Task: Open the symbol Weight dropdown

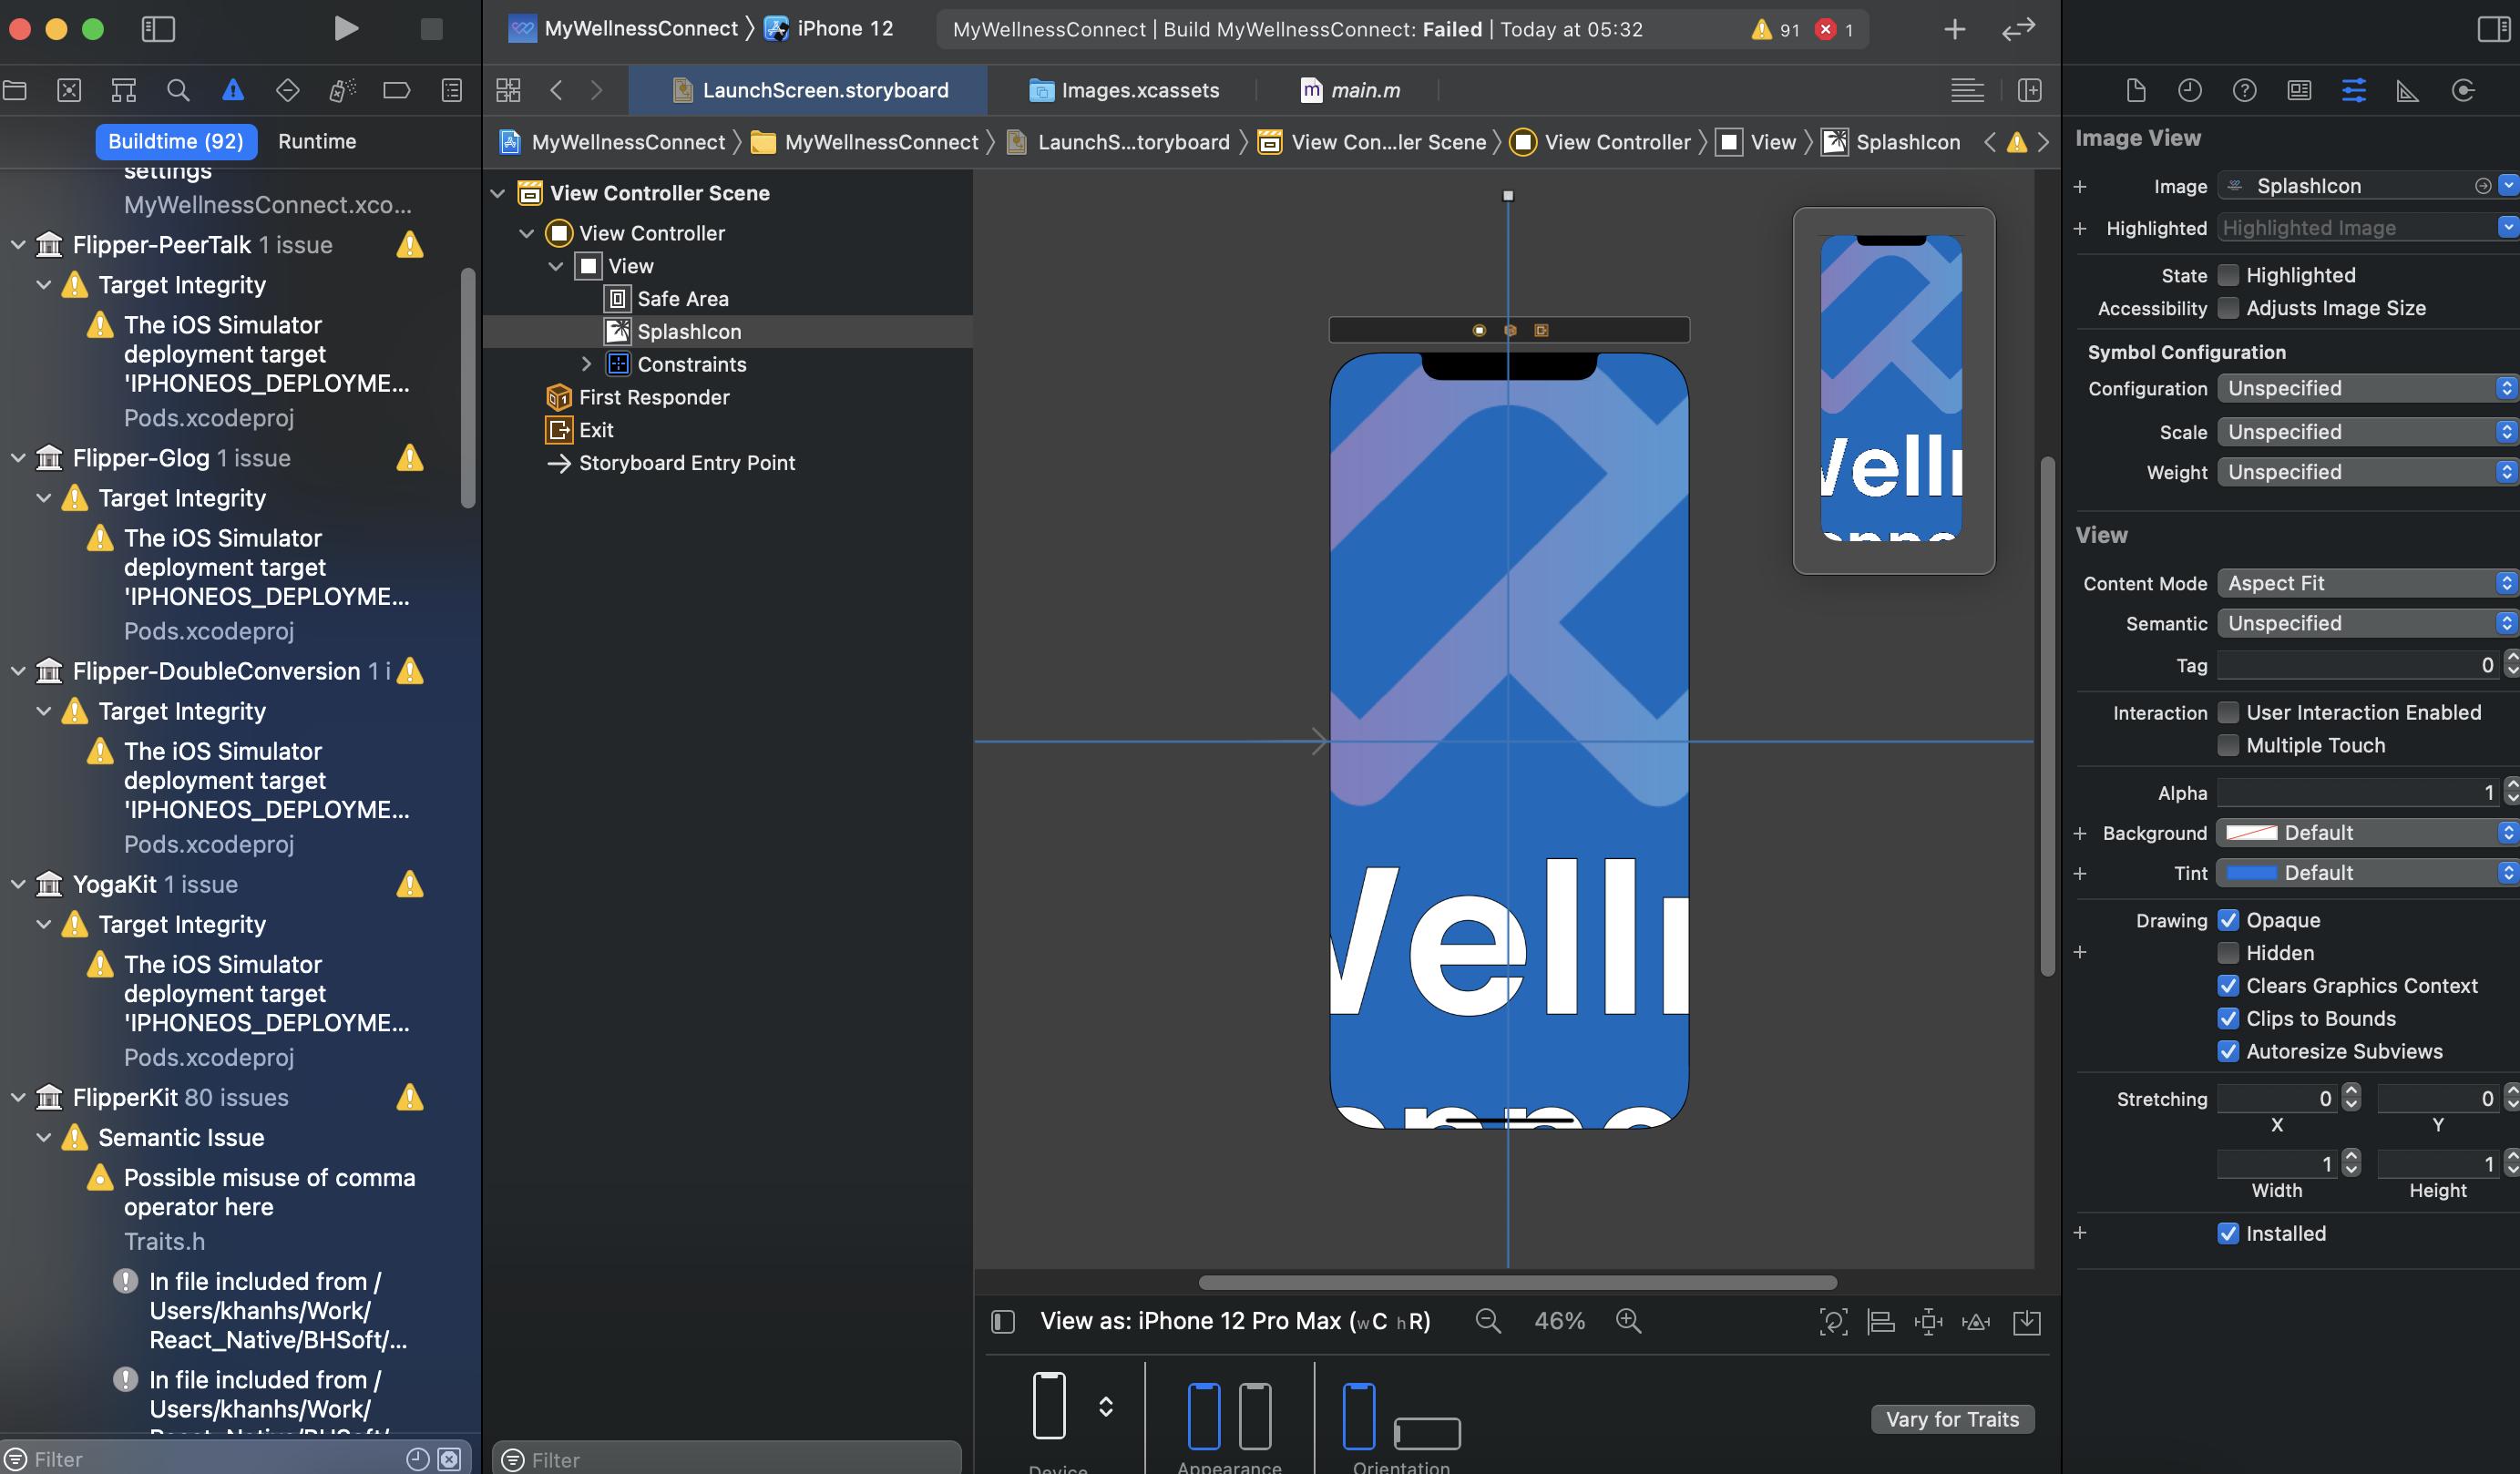Action: (2367, 472)
